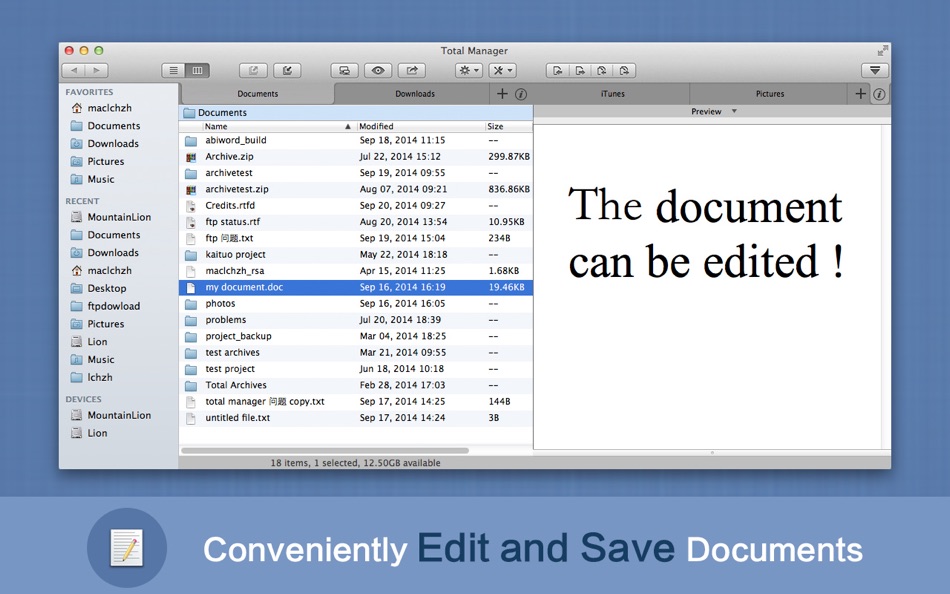Select the problems folder
950x594 pixels.
[356, 321]
